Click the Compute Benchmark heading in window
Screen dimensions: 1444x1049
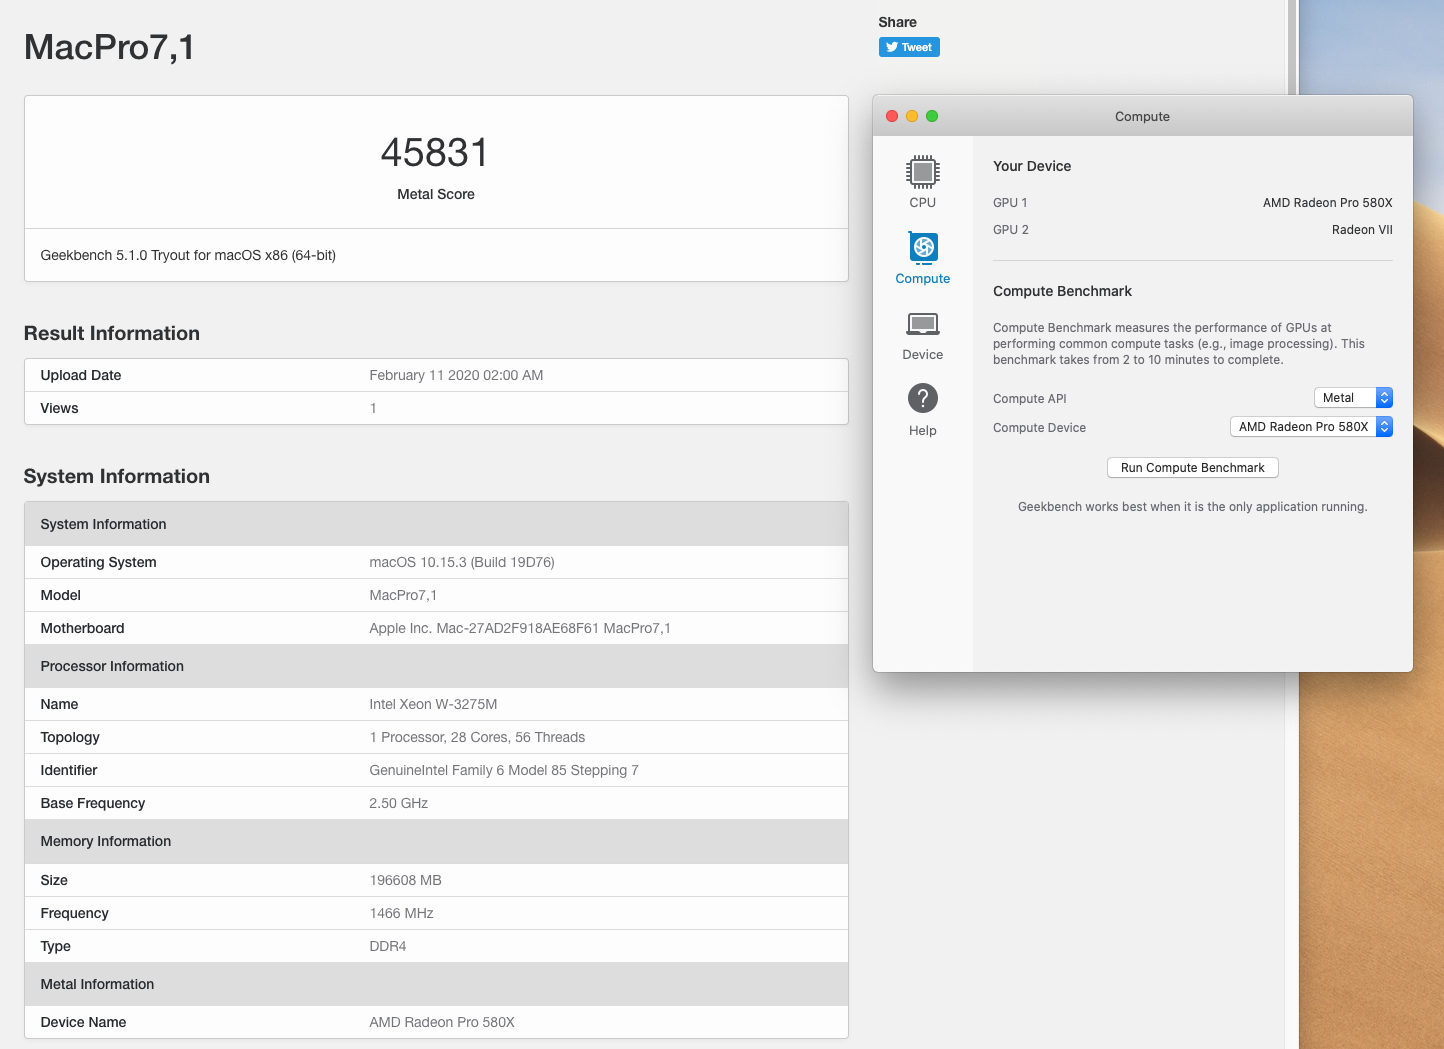tap(1062, 291)
